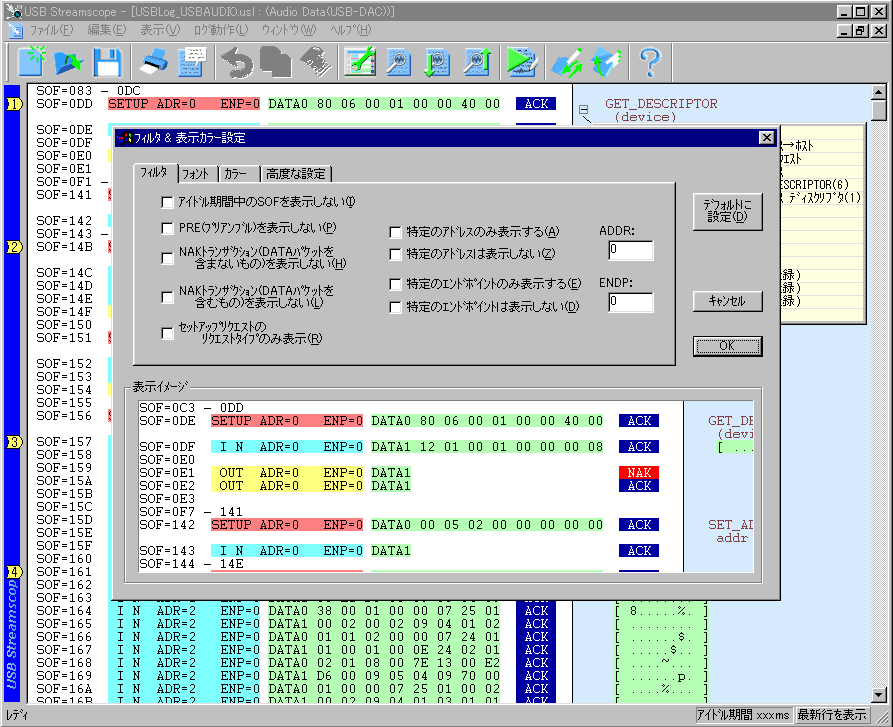Viewport: 893px width, 727px height.
Task: Close the フィルタ & 表示カラー設定 dialog
Action: click(767, 138)
